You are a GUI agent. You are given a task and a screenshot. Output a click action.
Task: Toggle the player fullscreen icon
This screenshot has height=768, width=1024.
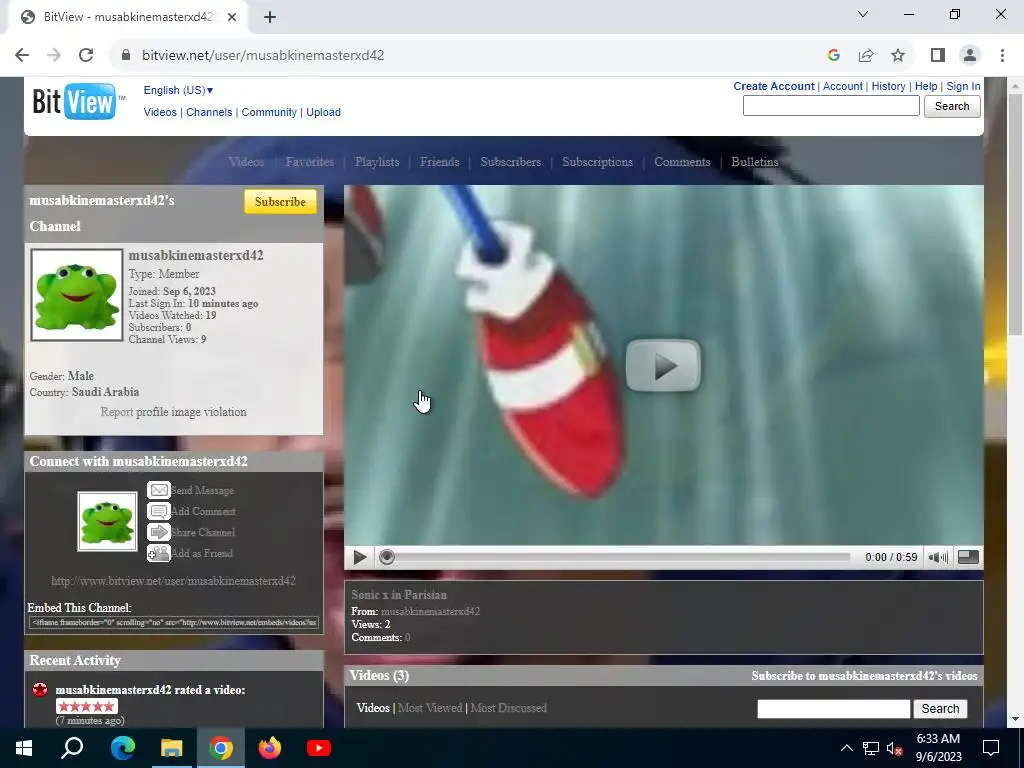coord(968,557)
